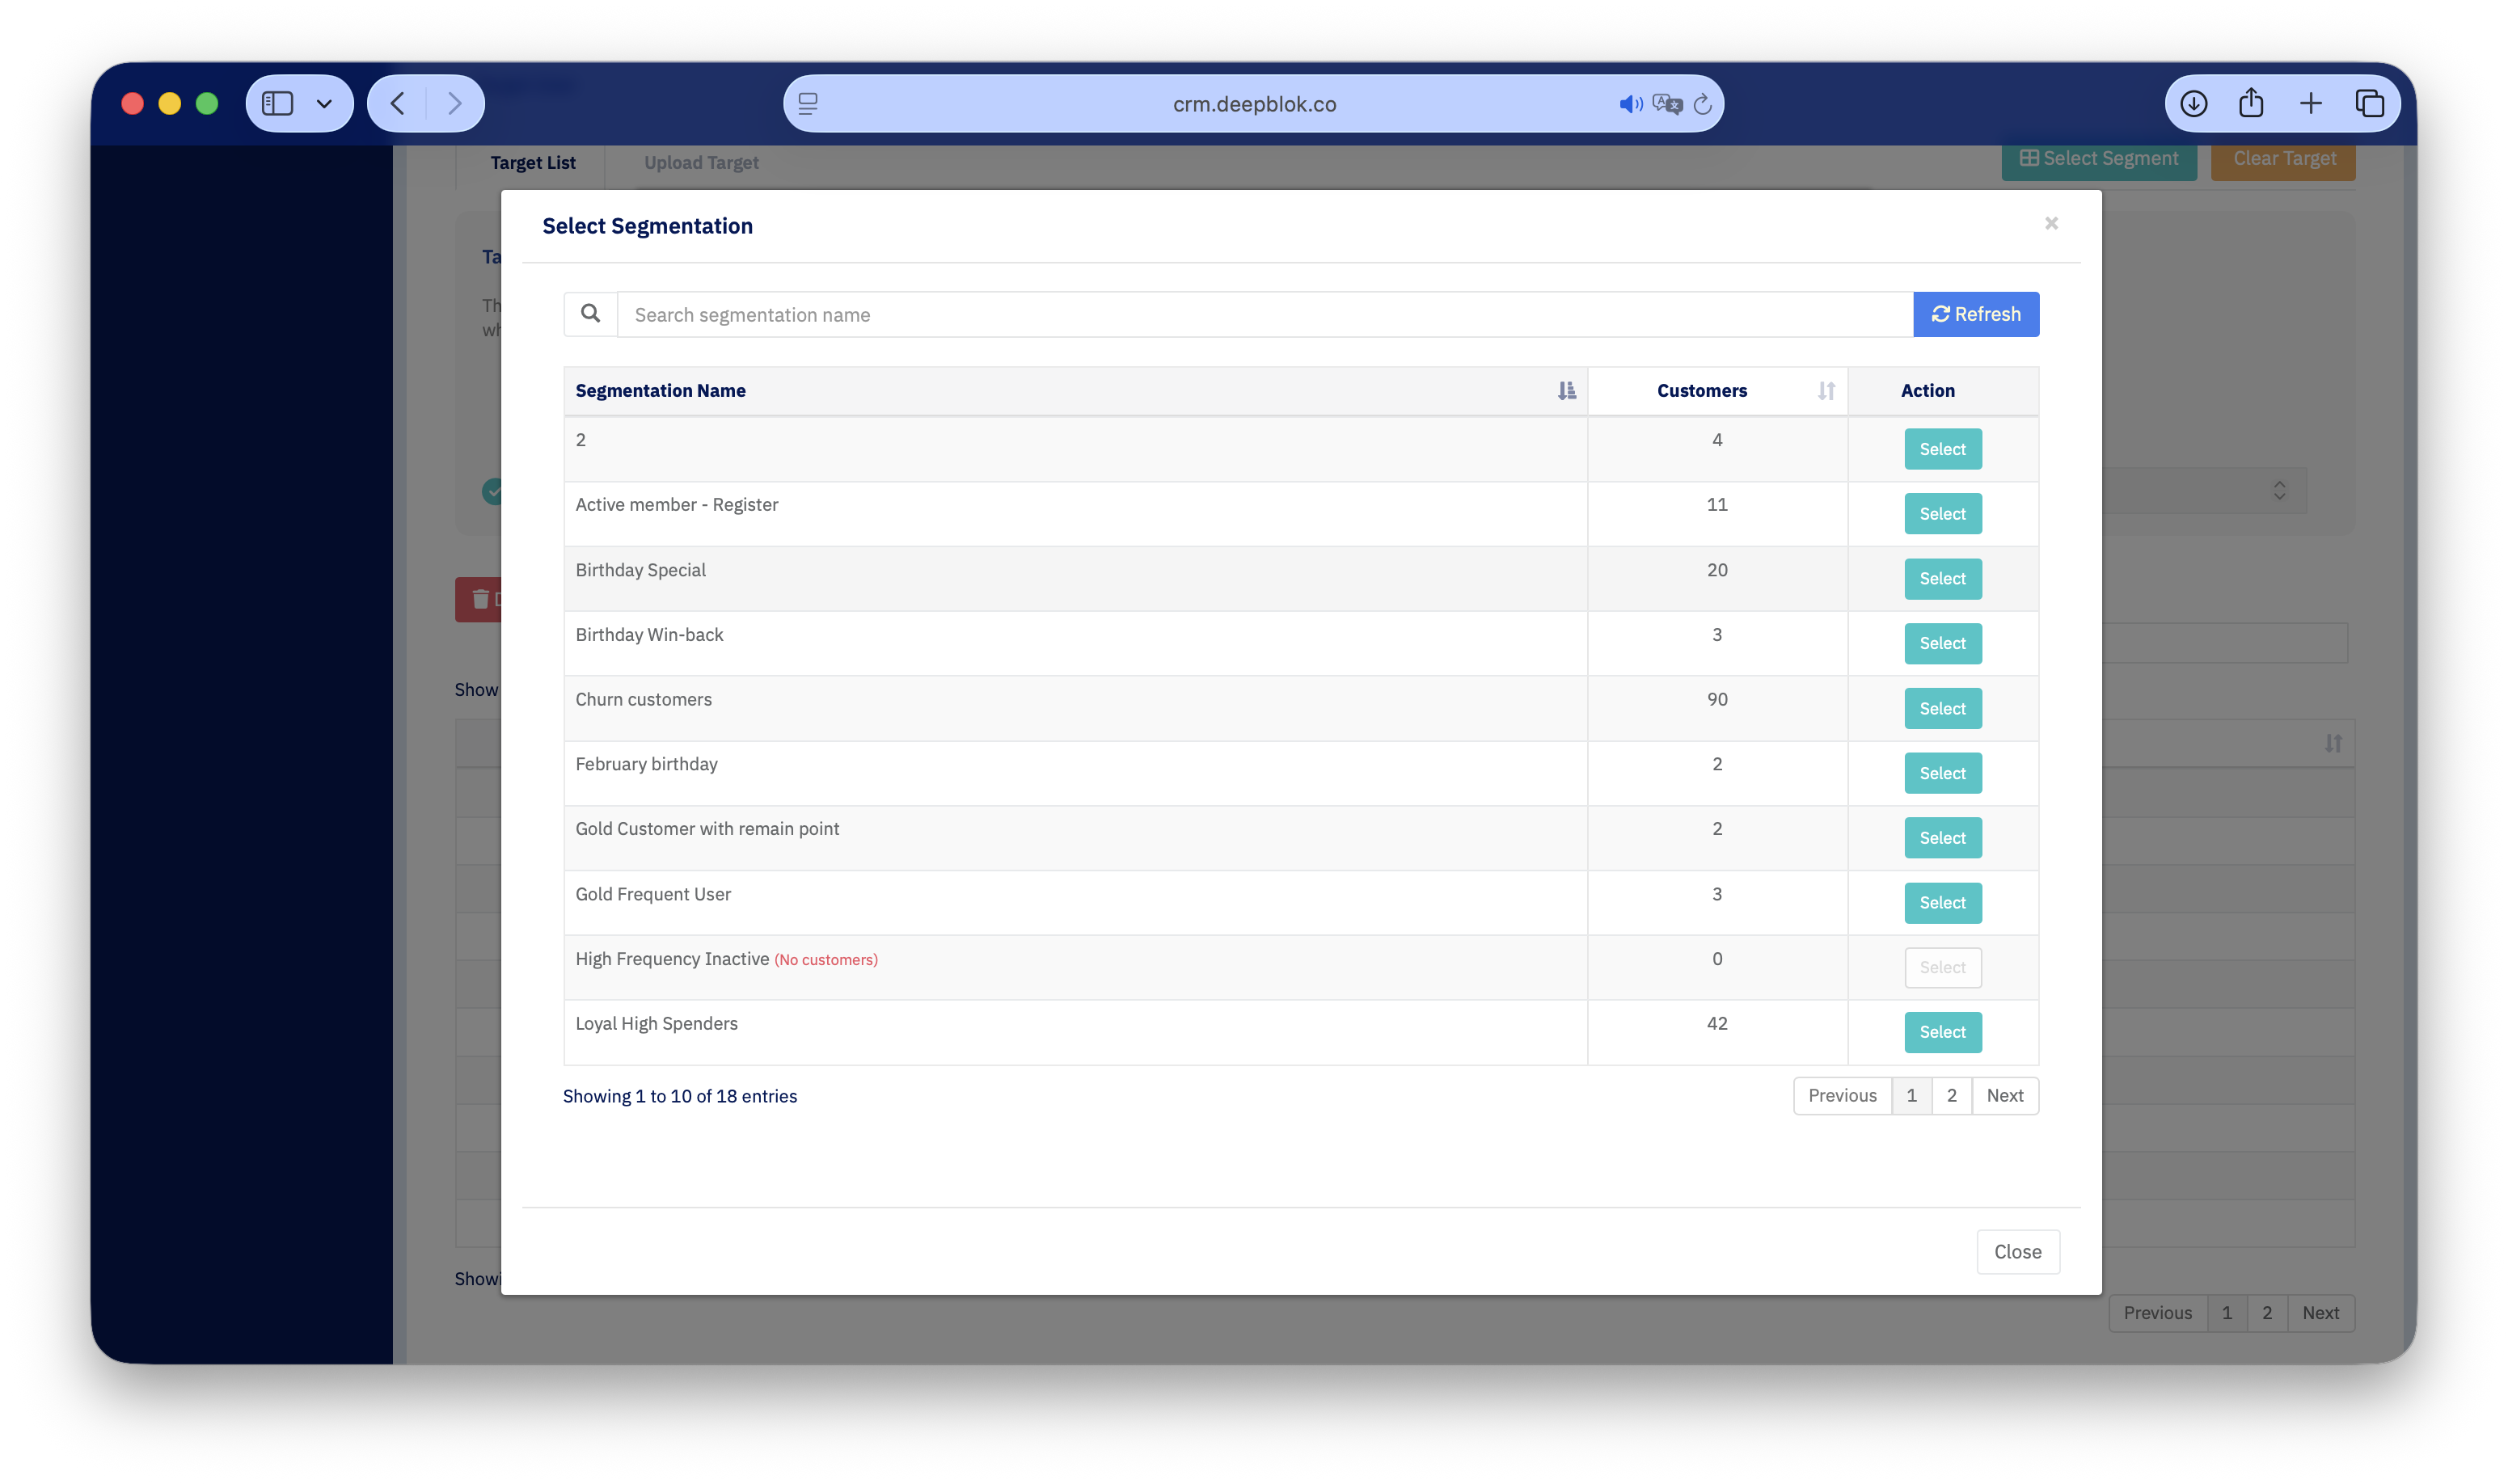The height and width of the screenshot is (1484, 2508).
Task: Select the segment named 2
Action: point(1942,449)
